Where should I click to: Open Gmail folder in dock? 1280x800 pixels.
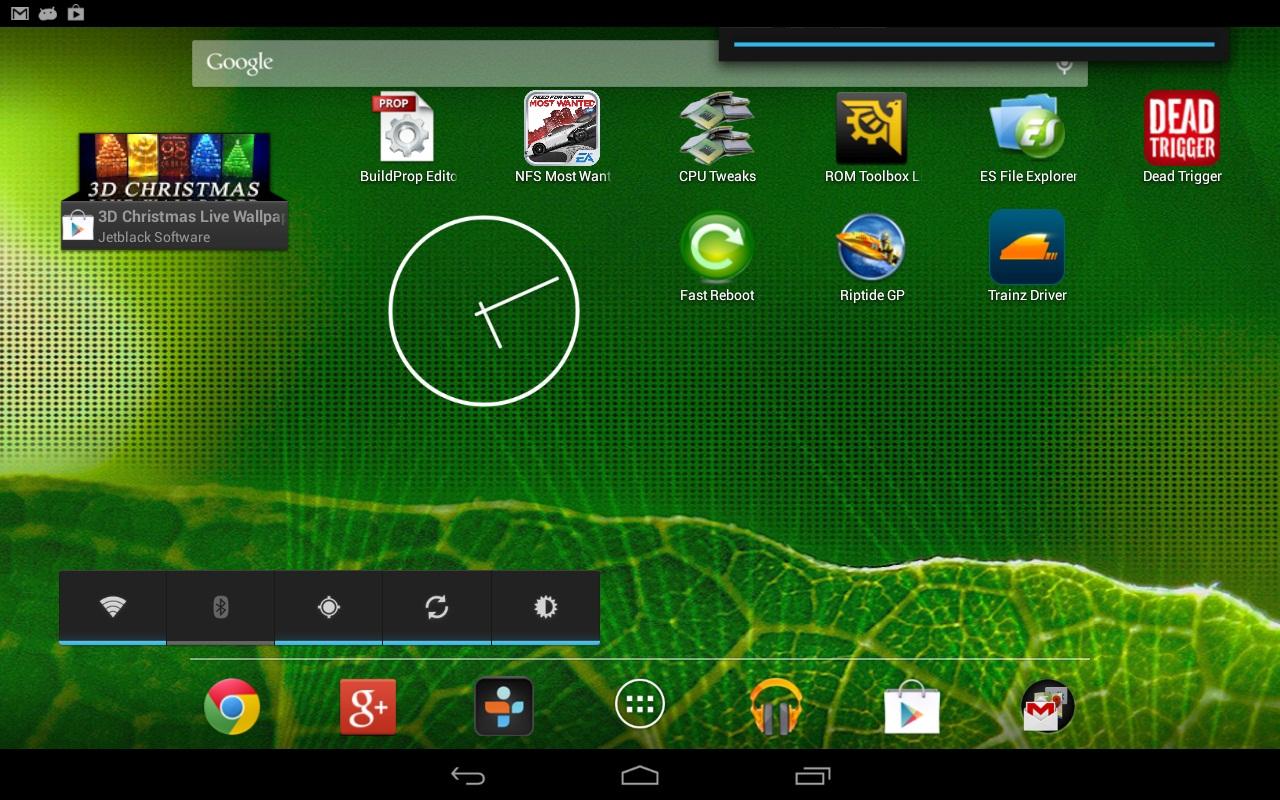point(1048,707)
